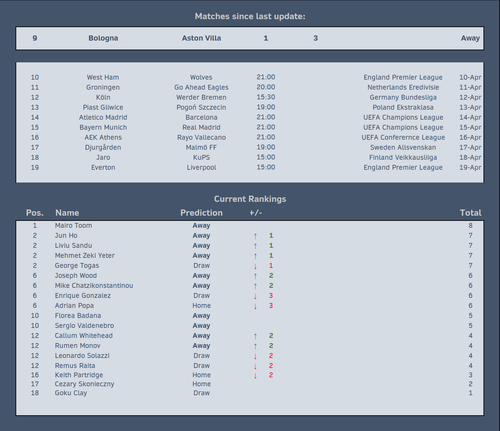This screenshot has width=500, height=431.
Task: Click Mairo Toom's total of 8
Action: pyautogui.click(x=470, y=226)
